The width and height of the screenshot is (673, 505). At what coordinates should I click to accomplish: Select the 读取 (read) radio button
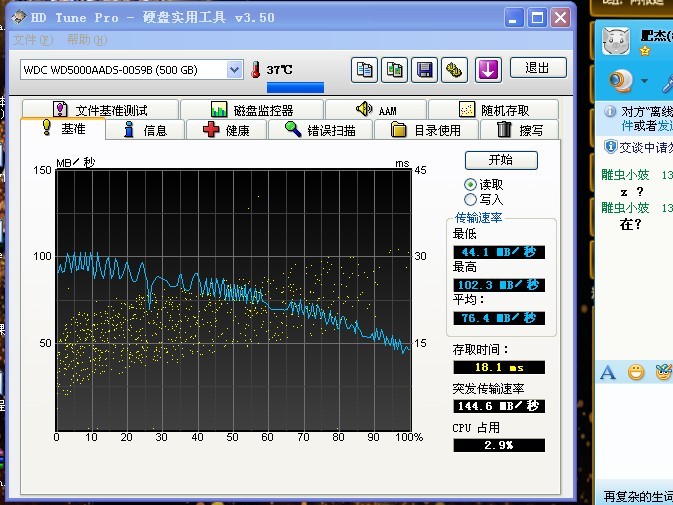pos(471,185)
